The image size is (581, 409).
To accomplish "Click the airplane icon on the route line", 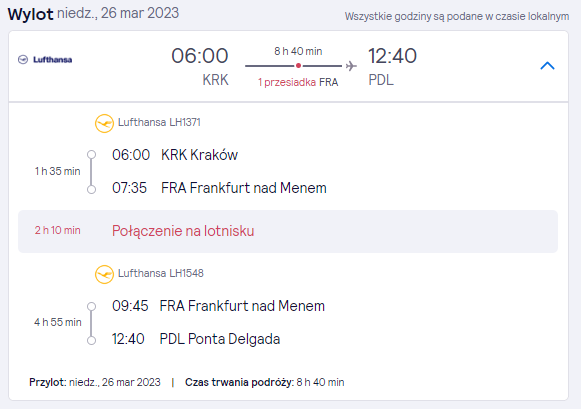I will point(351,66).
